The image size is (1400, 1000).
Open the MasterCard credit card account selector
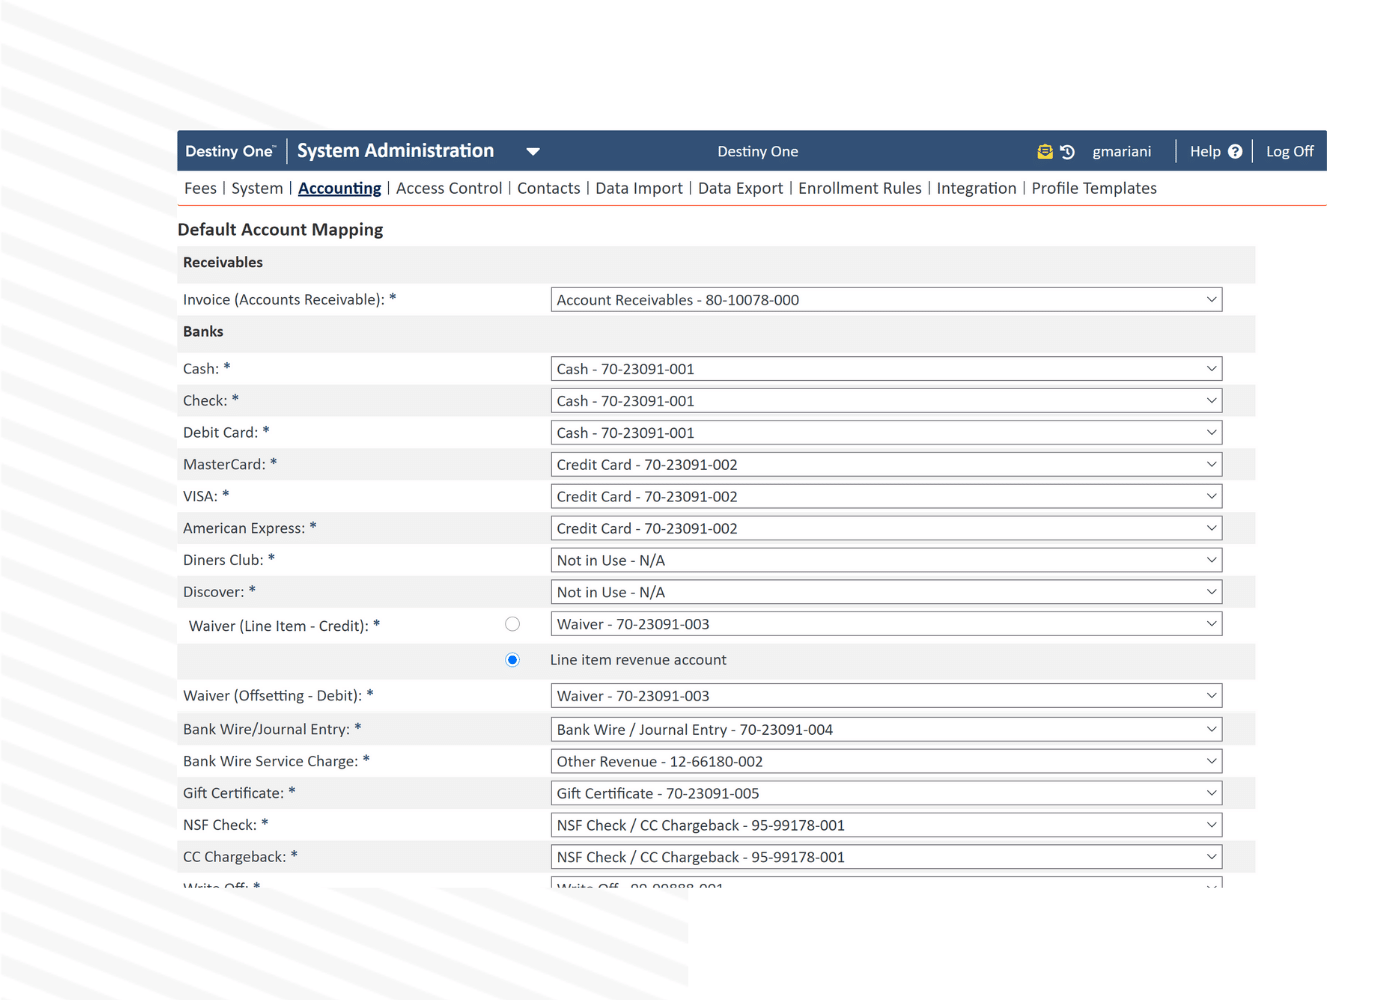coord(885,464)
